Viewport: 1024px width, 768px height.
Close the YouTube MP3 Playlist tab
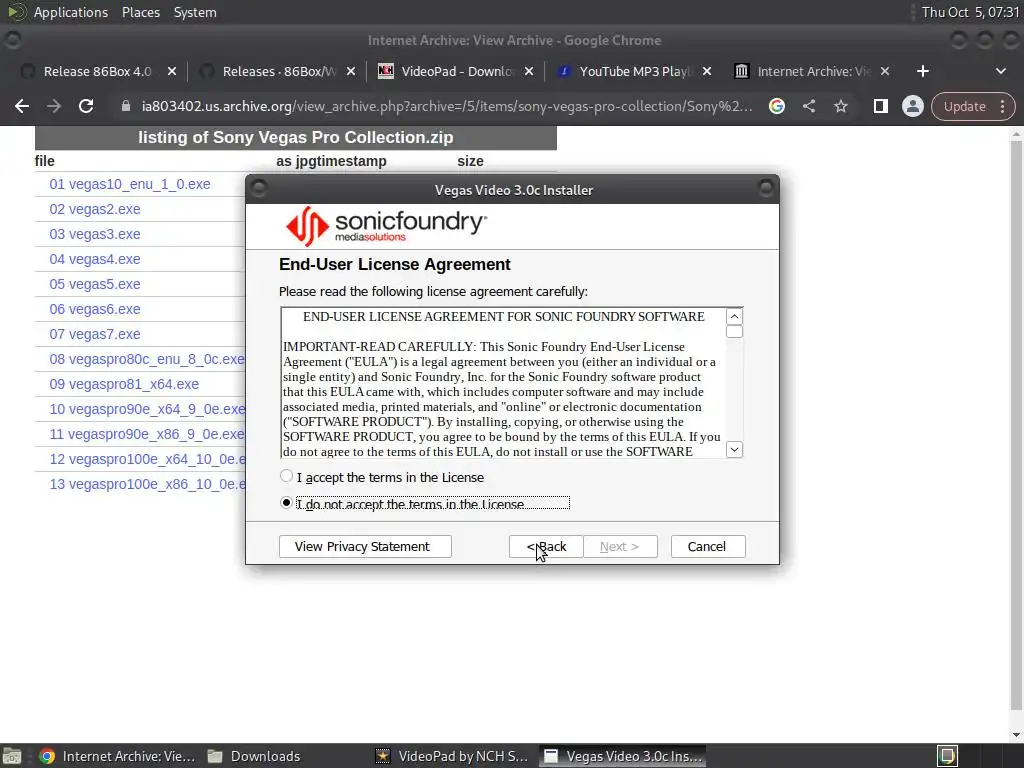[x=707, y=71]
